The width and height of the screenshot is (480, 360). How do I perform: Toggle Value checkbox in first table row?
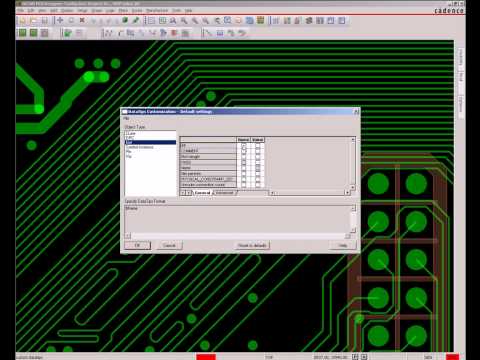258,146
